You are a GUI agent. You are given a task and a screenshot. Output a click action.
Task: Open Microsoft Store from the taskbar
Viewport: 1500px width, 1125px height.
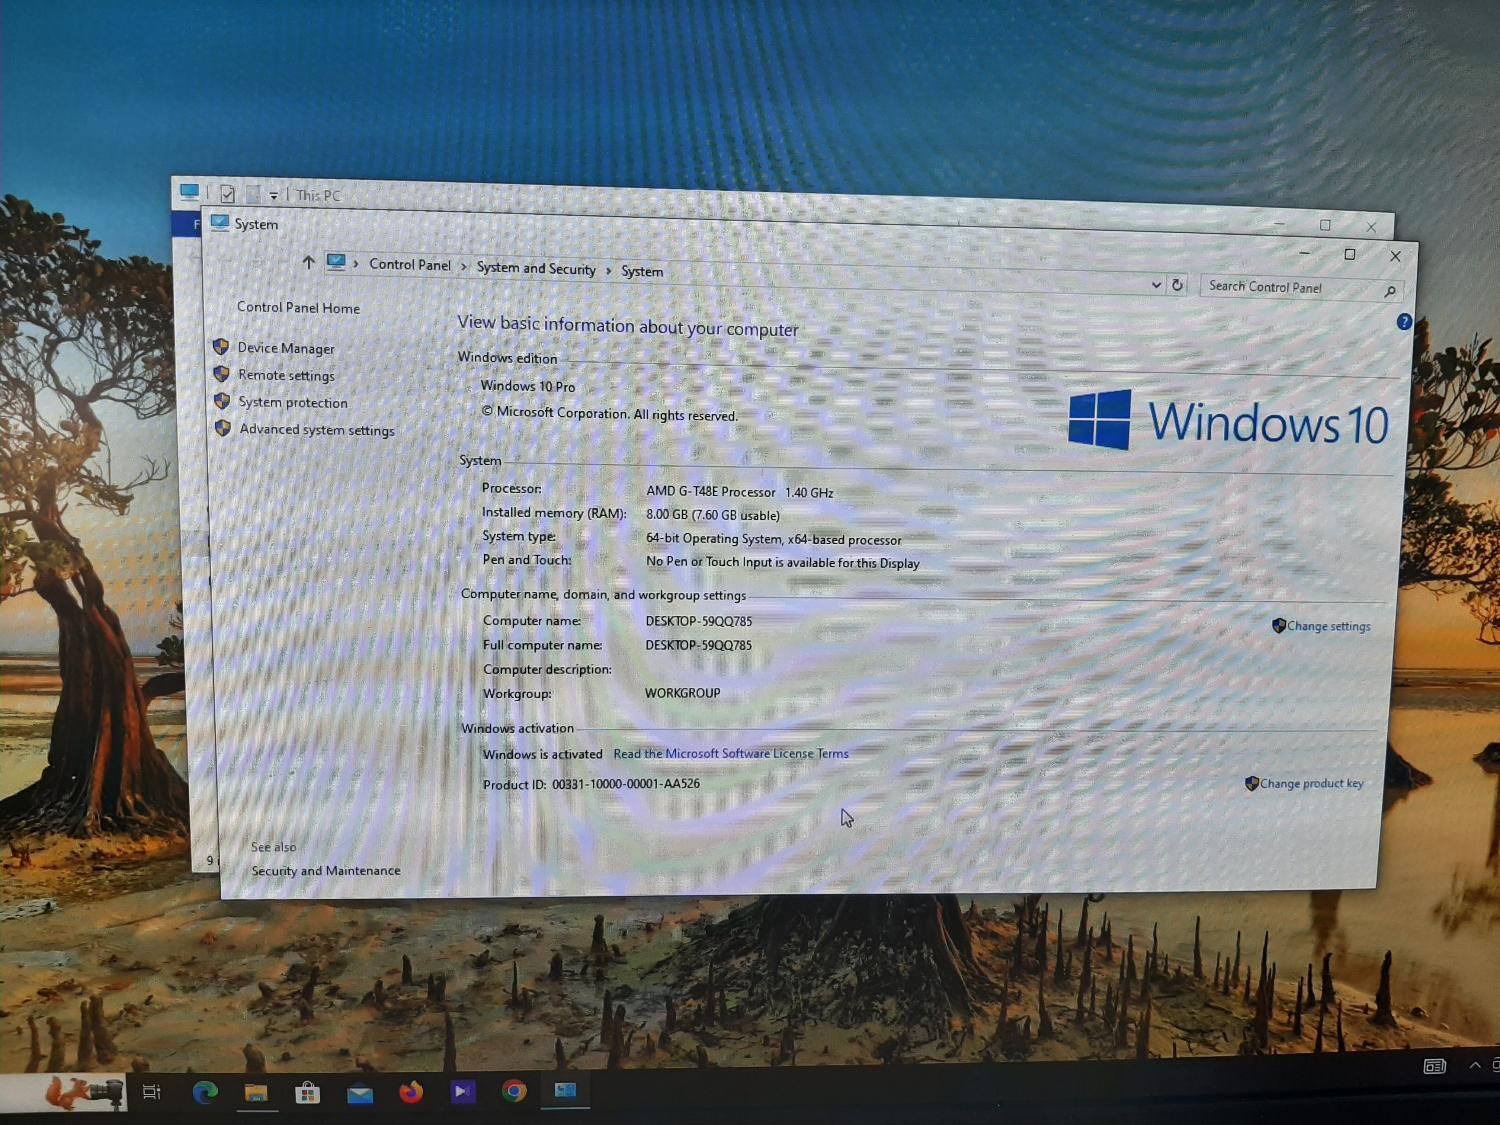[x=308, y=1092]
